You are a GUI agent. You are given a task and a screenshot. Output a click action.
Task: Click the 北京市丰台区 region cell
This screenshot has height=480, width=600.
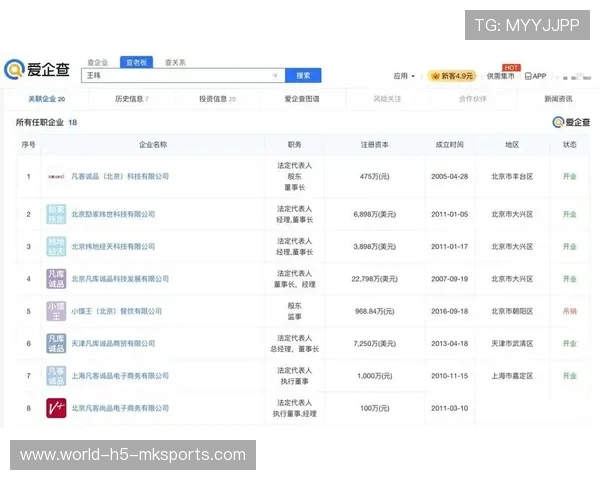tap(512, 176)
